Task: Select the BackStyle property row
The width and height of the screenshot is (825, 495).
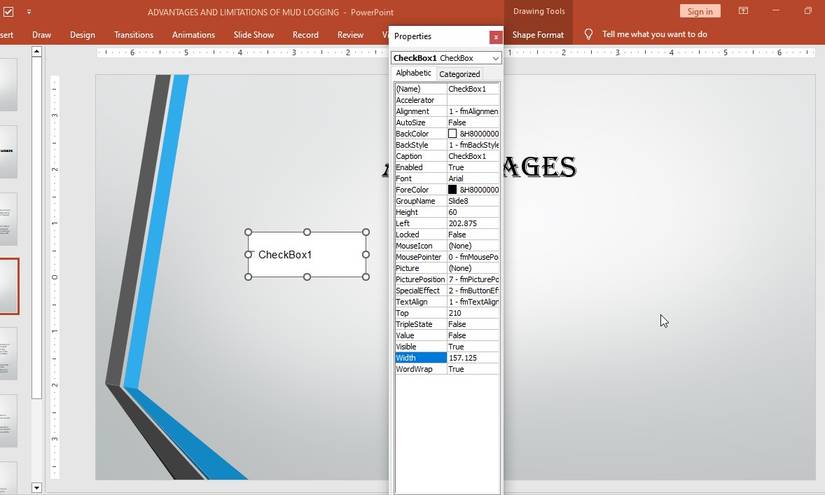Action: click(x=447, y=145)
